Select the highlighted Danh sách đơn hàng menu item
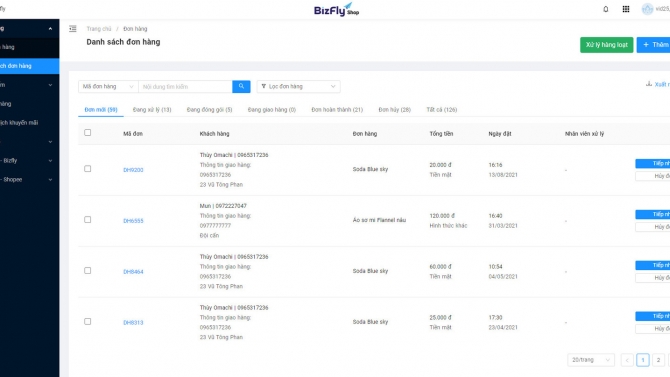The image size is (670, 377). (29, 66)
